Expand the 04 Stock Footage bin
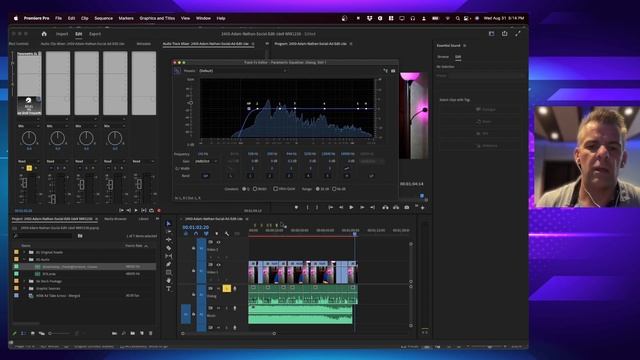Image resolution: width=640 pixels, height=360 pixels. click(x=24, y=281)
